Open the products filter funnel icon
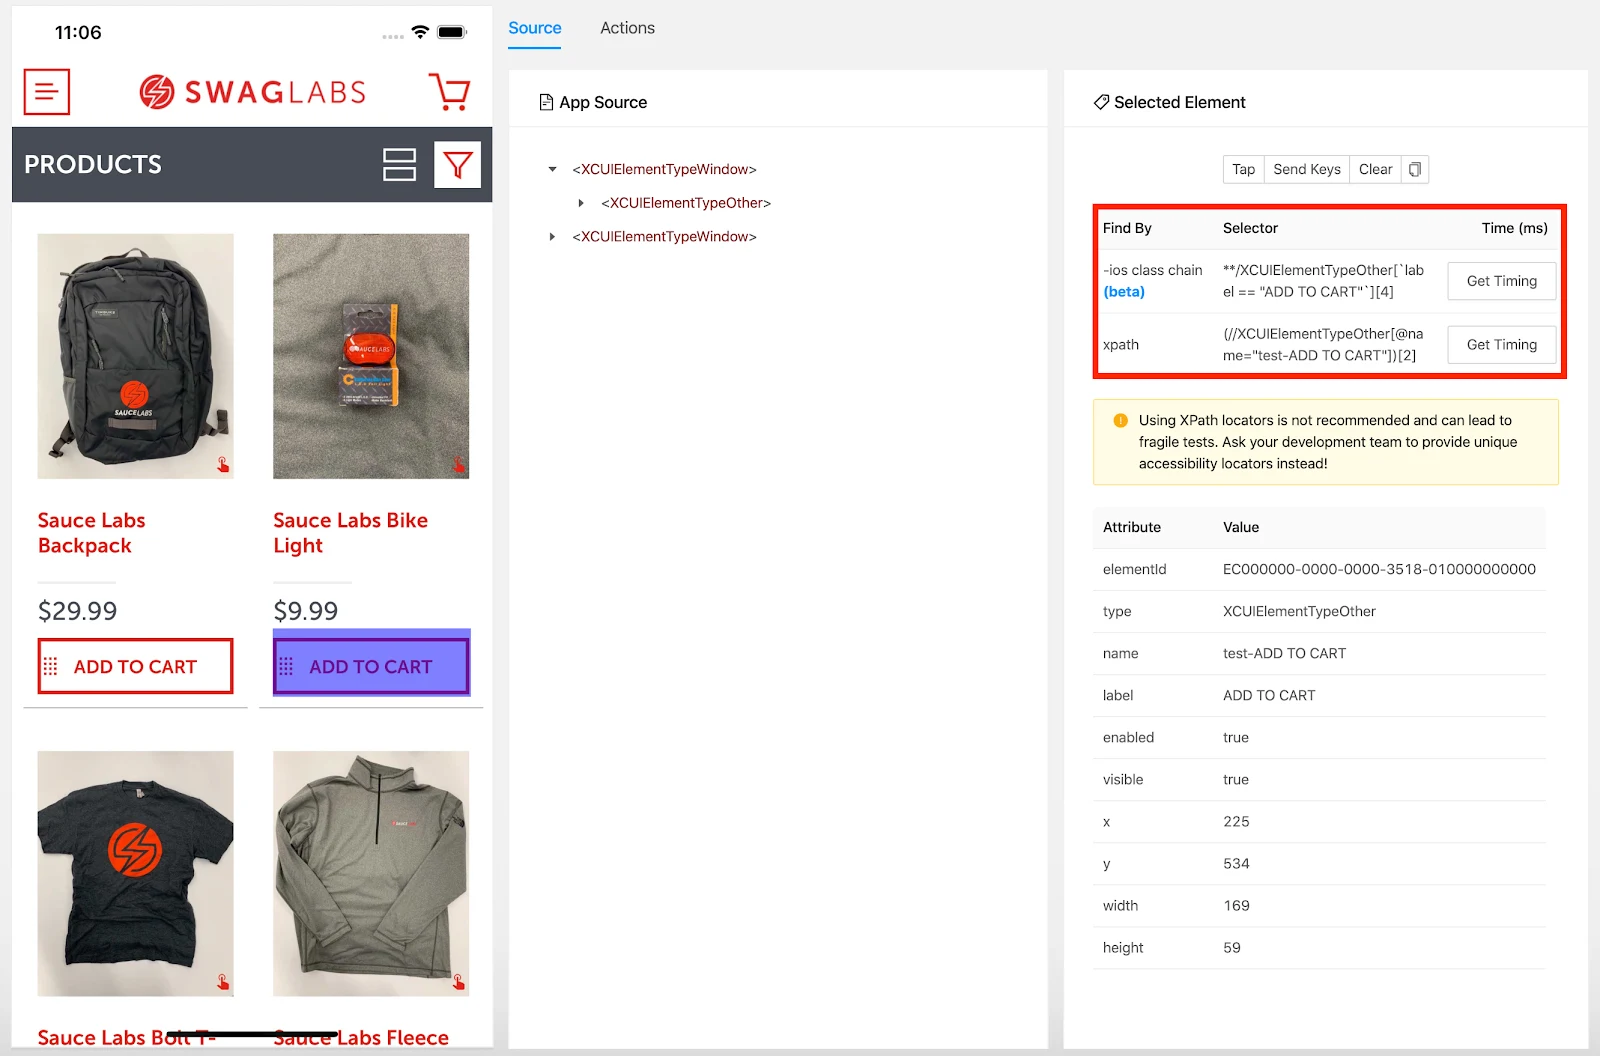The image size is (1600, 1056). pyautogui.click(x=457, y=165)
